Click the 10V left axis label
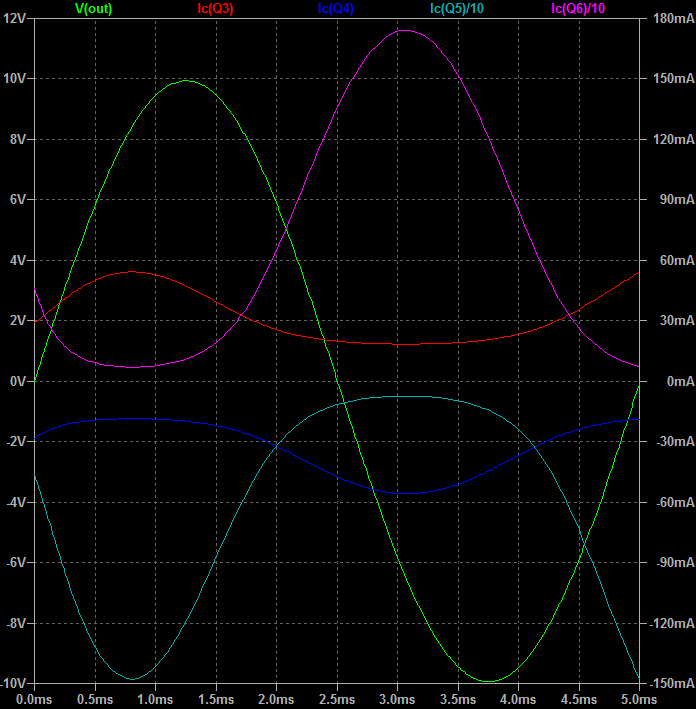 click(14, 79)
